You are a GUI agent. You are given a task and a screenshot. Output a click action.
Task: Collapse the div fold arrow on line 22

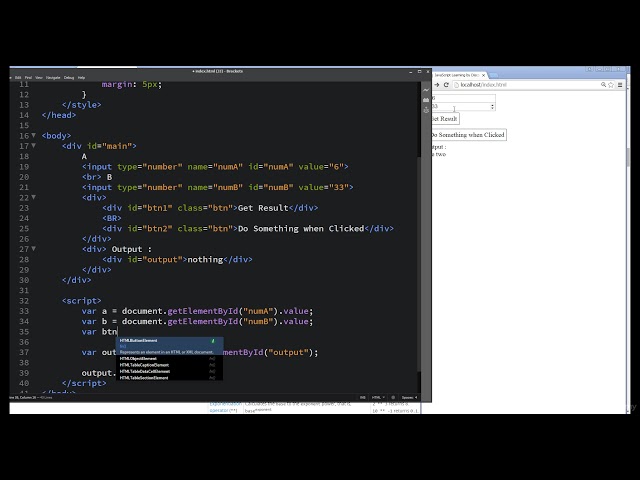tap(33, 197)
